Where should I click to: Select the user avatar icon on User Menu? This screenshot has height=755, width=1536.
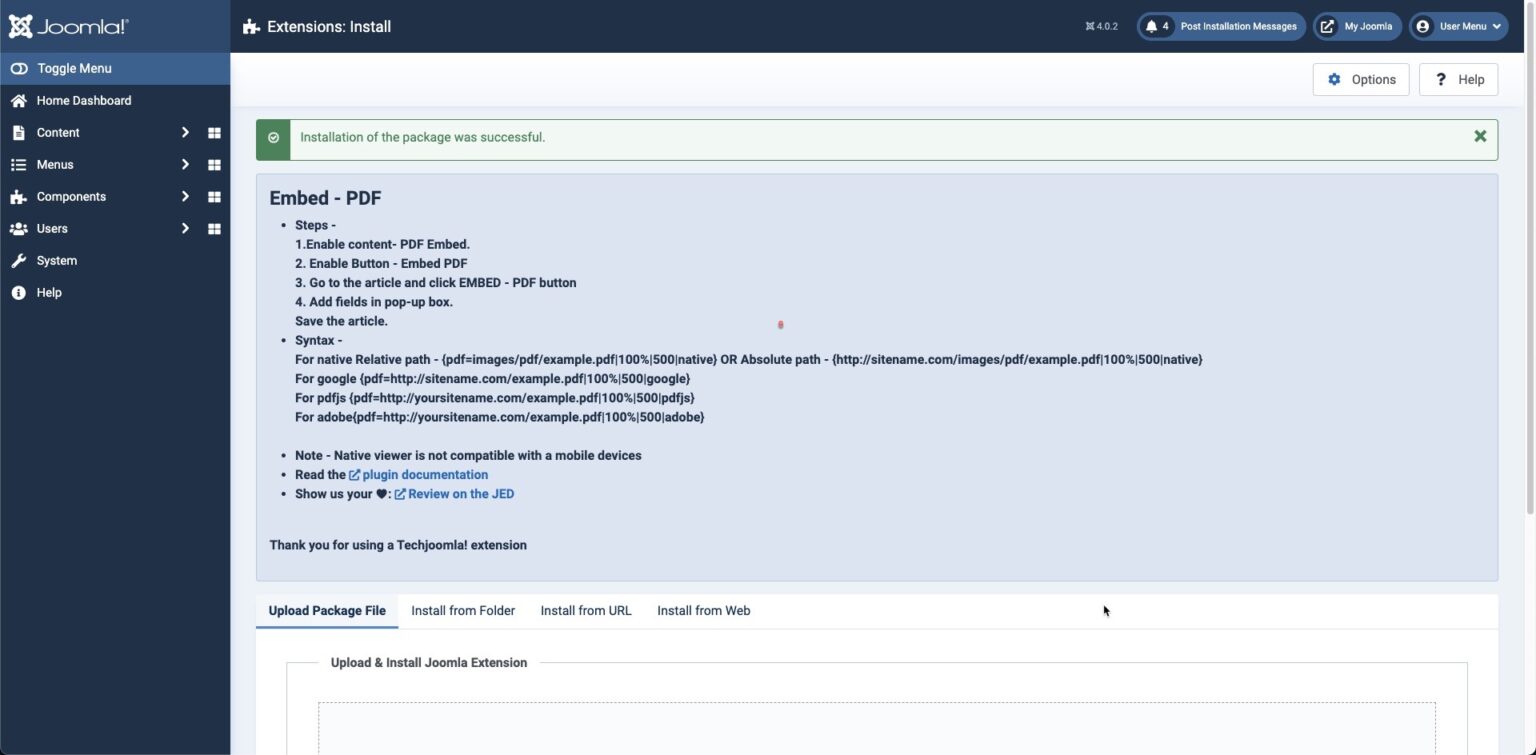coord(1423,26)
